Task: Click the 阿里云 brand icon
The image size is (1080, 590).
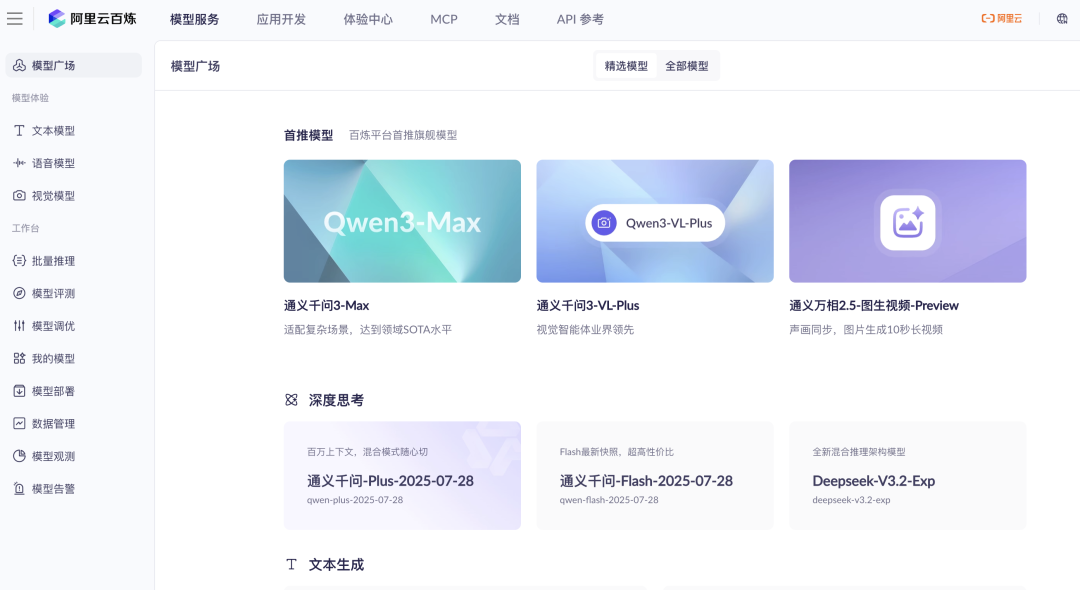Action: 1001,19
